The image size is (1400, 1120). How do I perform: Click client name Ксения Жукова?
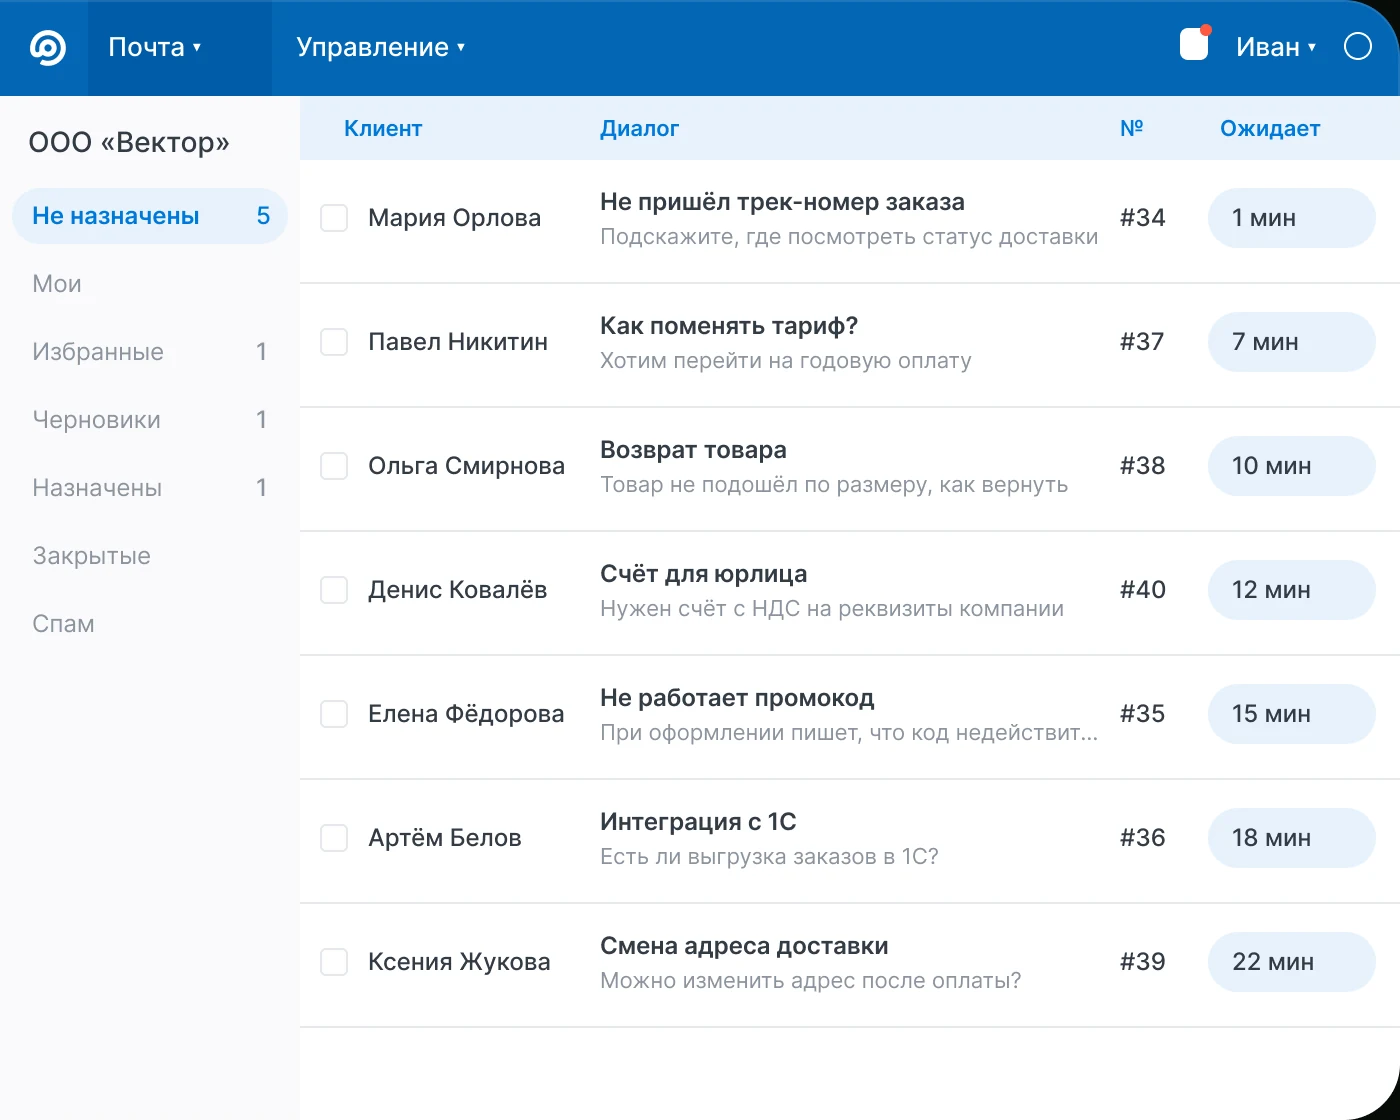pos(459,962)
